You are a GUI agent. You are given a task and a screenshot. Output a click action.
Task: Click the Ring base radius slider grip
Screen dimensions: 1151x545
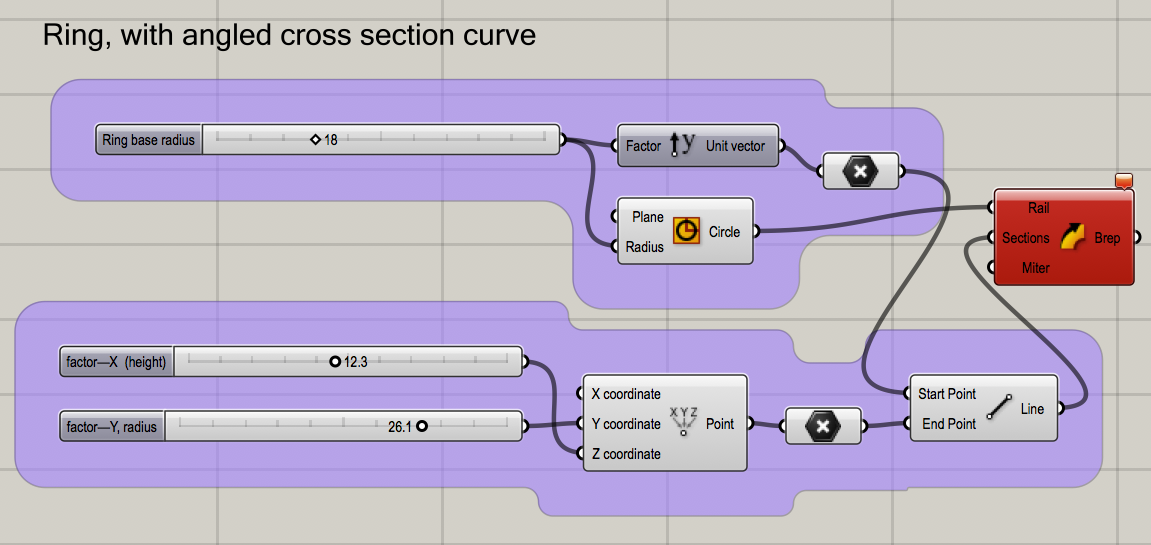coord(315,140)
